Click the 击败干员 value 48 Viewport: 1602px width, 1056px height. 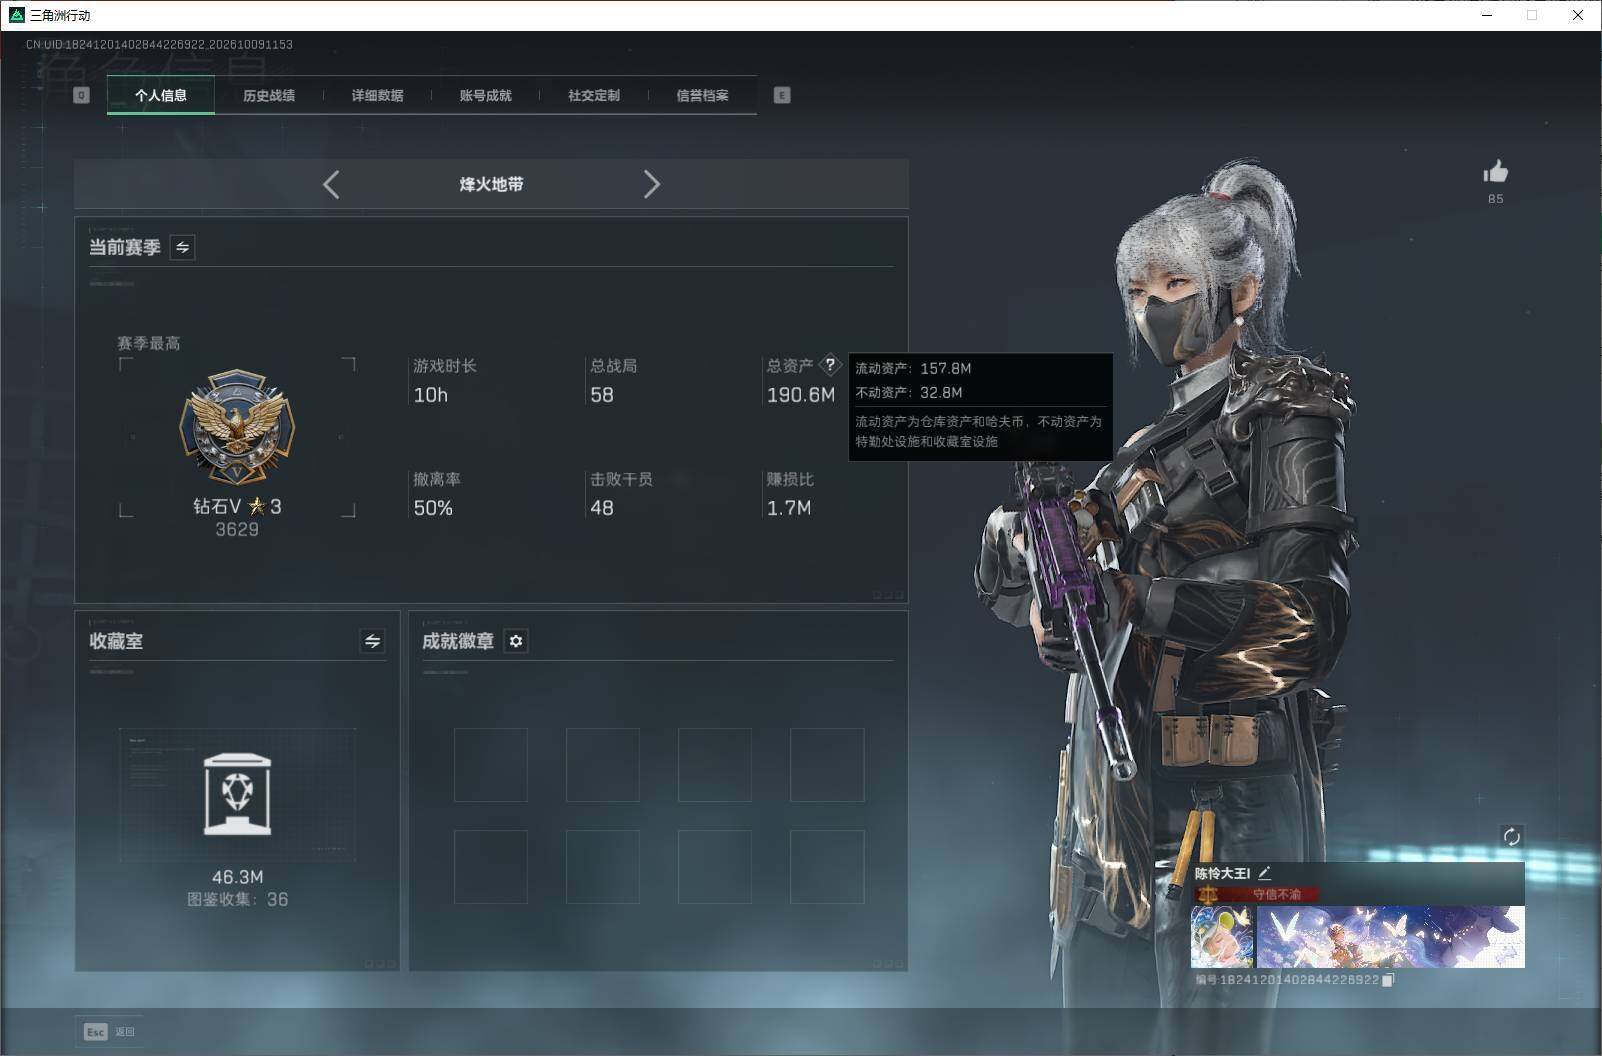[602, 508]
